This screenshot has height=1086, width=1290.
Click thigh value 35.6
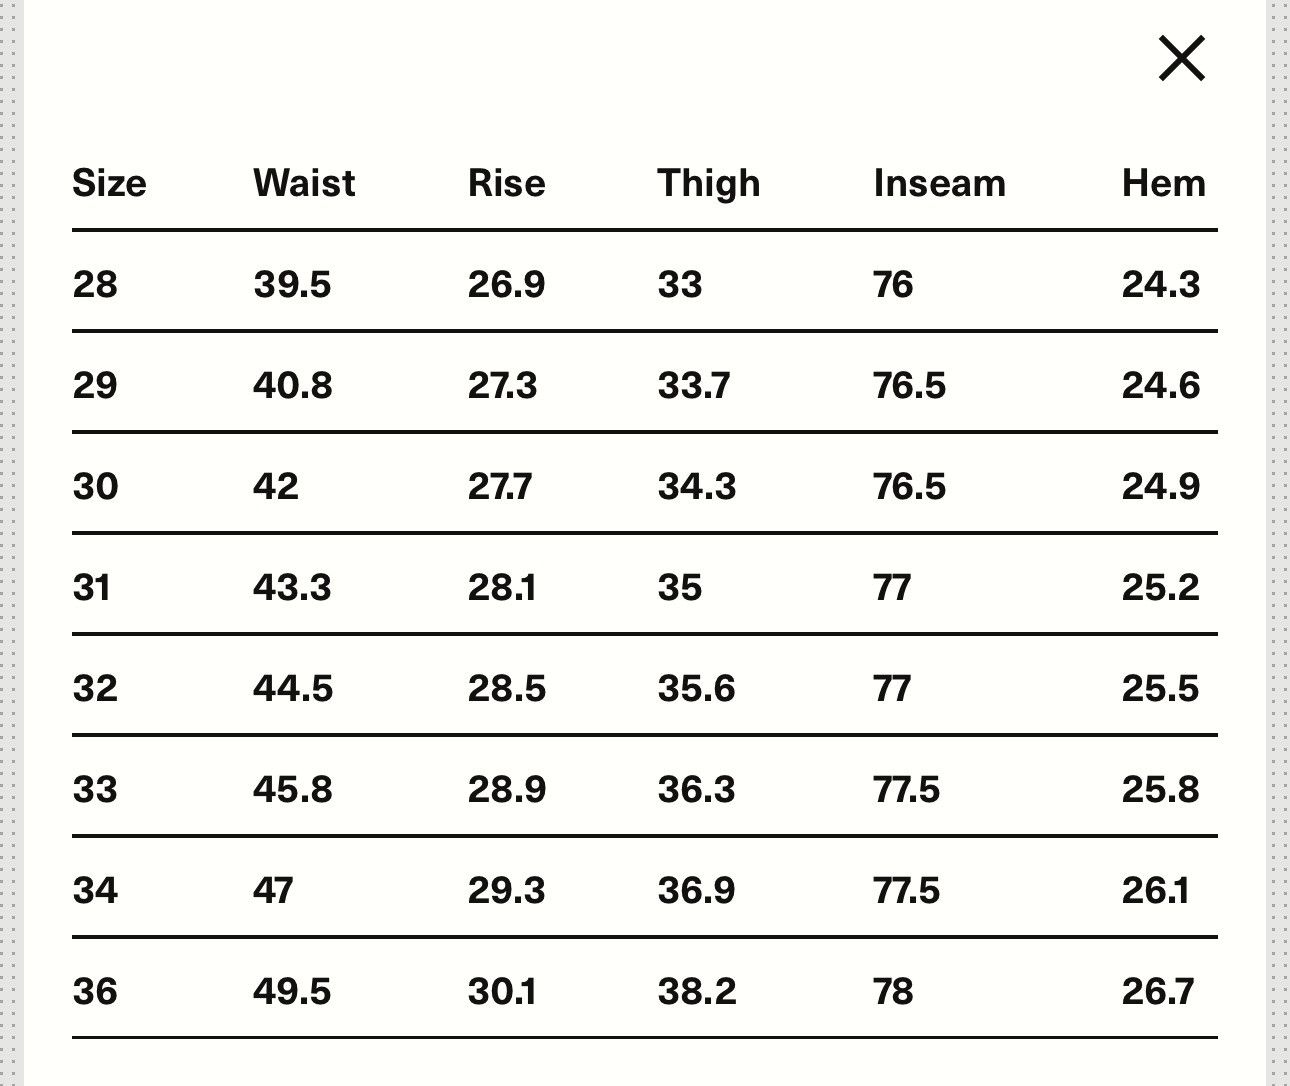click(696, 689)
